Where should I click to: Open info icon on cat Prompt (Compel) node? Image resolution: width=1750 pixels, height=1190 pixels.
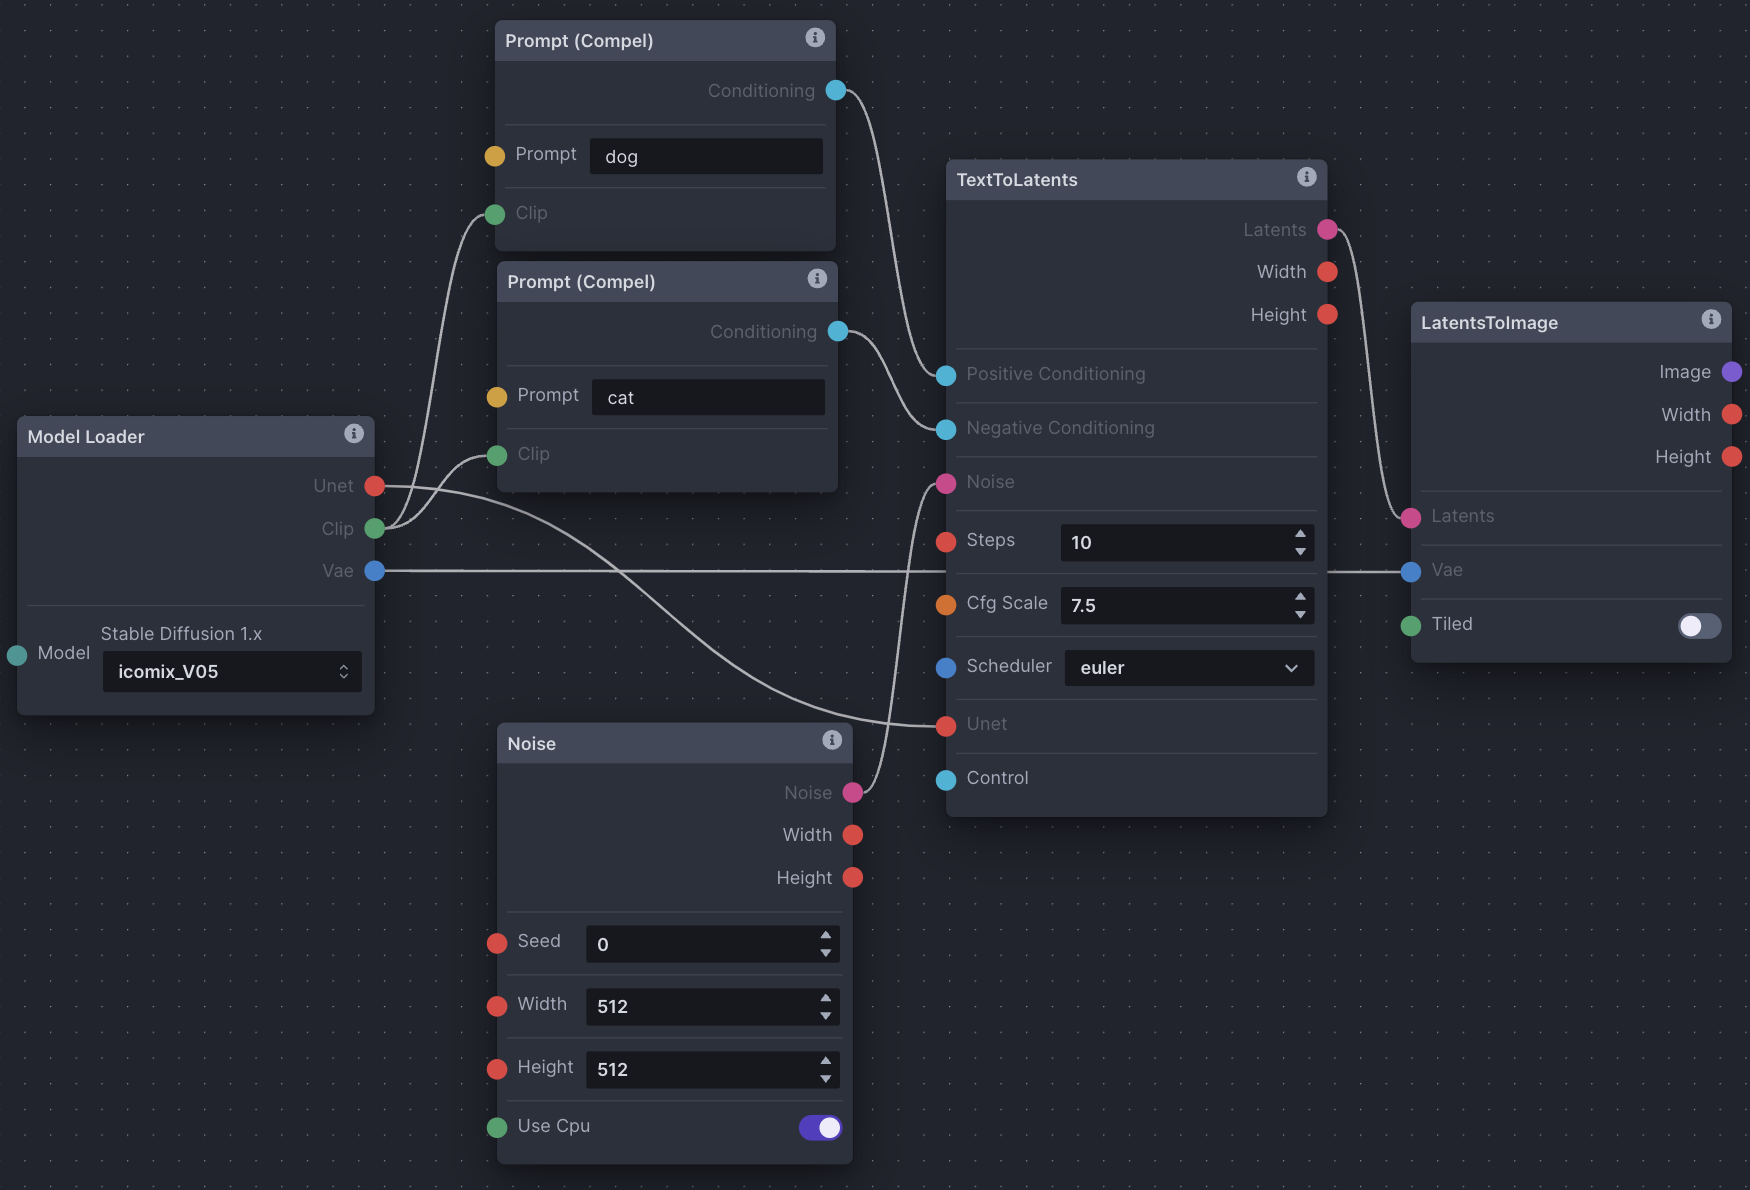coord(817,278)
